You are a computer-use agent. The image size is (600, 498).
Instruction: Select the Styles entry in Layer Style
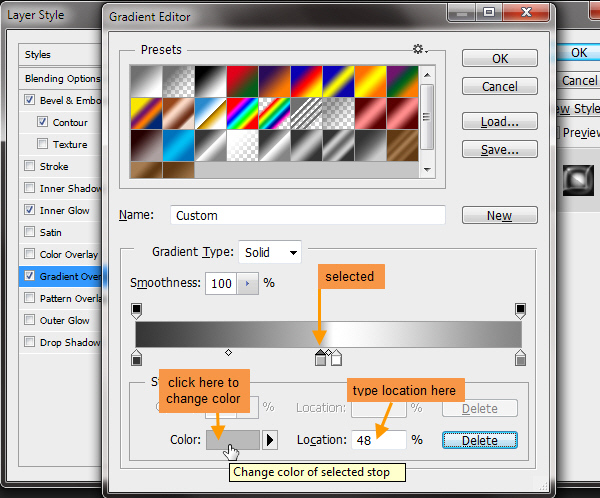point(38,54)
